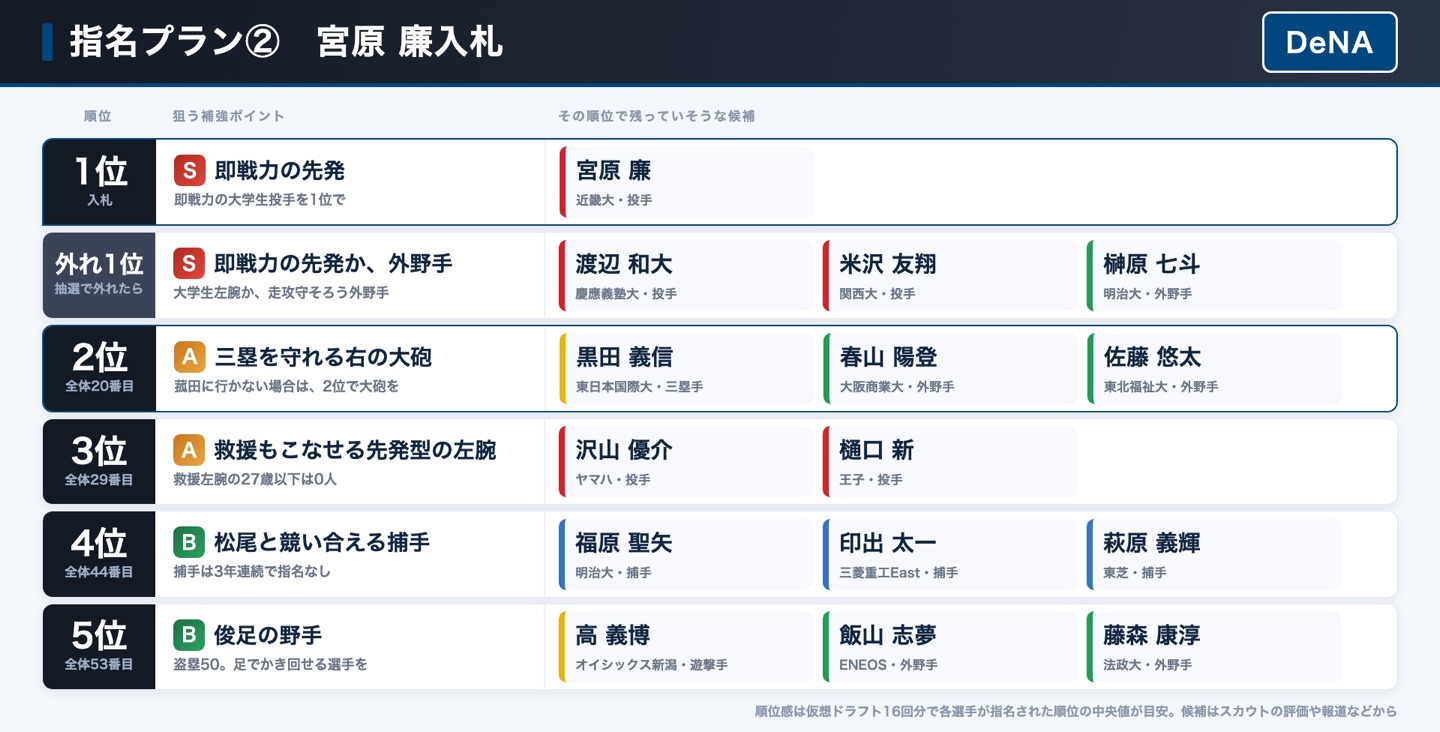Screen dimensions: 1440x732
Task: Select the A badge next to 救援もこなせる先発型の左腕
Action: pyautogui.click(x=189, y=450)
